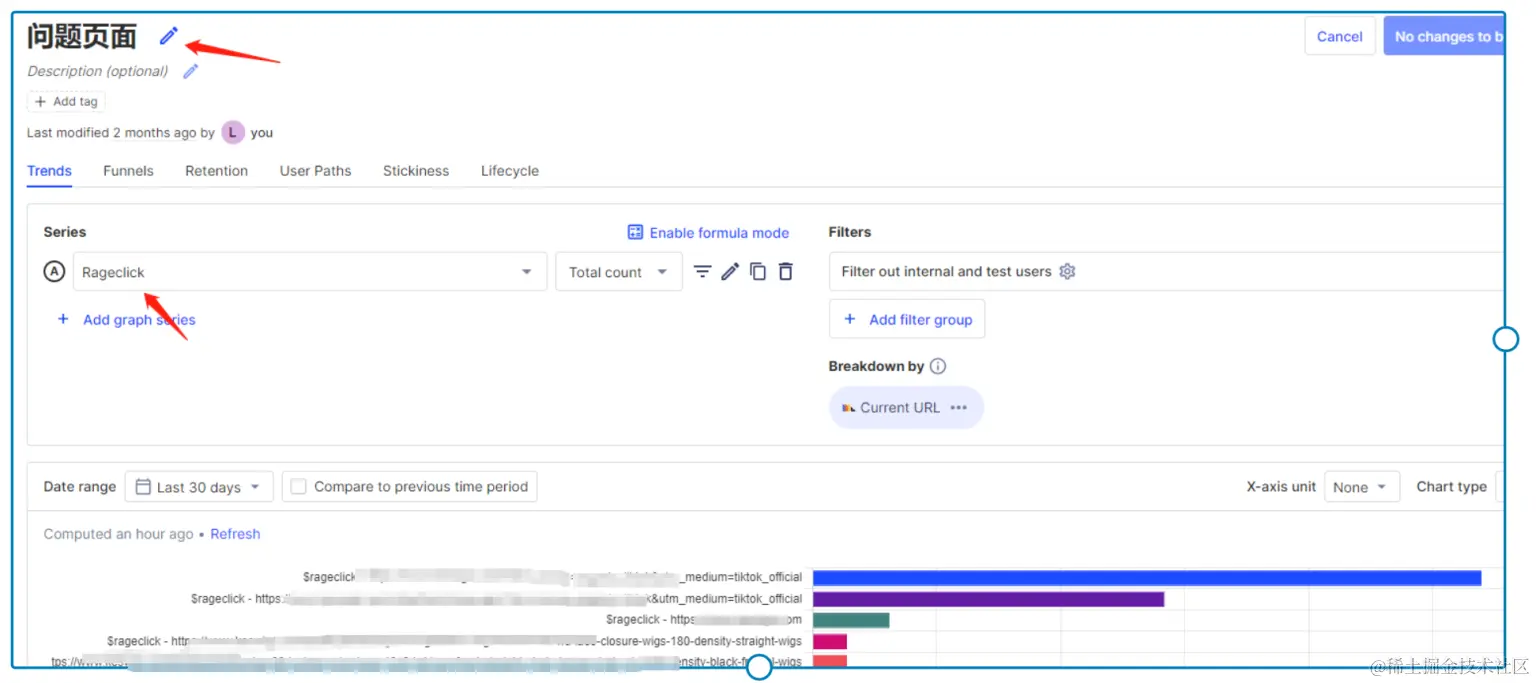The image size is (1536, 683).
Task: Delete series A with trash icon
Action: [x=786, y=271]
